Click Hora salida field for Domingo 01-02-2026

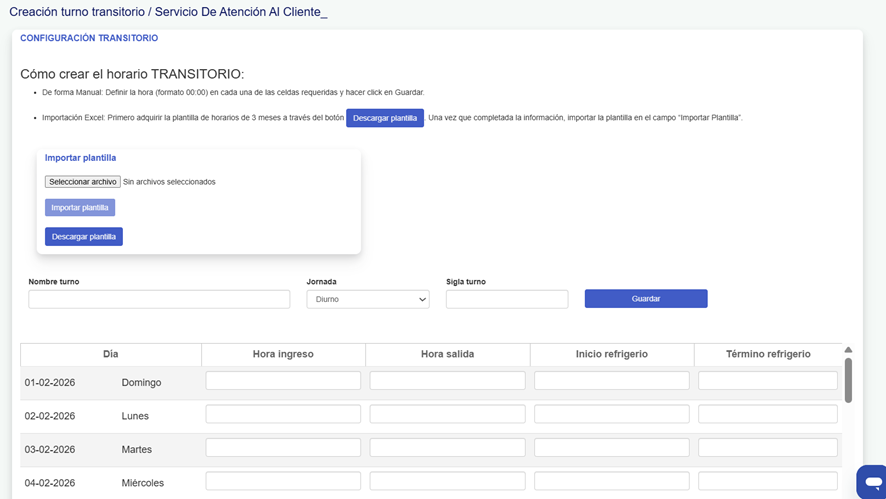[447, 381]
